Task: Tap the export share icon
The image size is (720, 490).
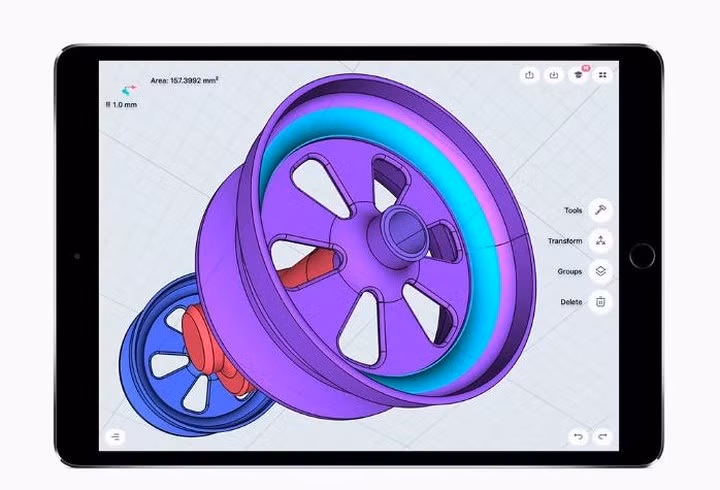Action: click(x=529, y=75)
